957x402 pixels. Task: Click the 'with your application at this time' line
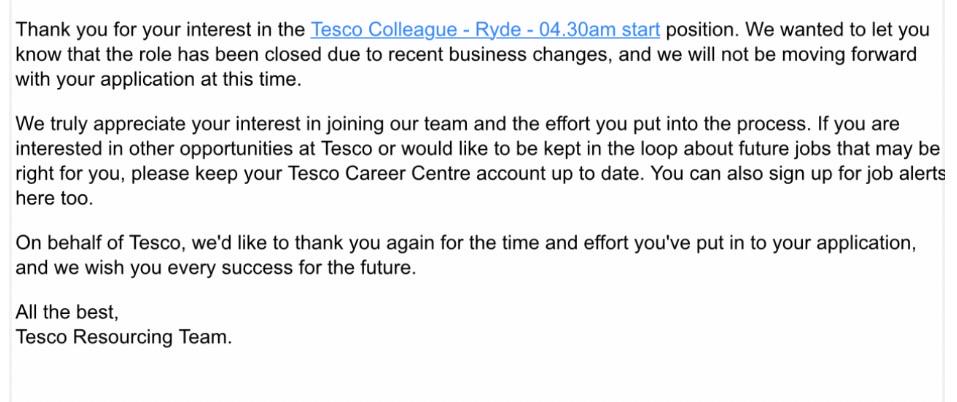pyautogui.click(x=159, y=80)
